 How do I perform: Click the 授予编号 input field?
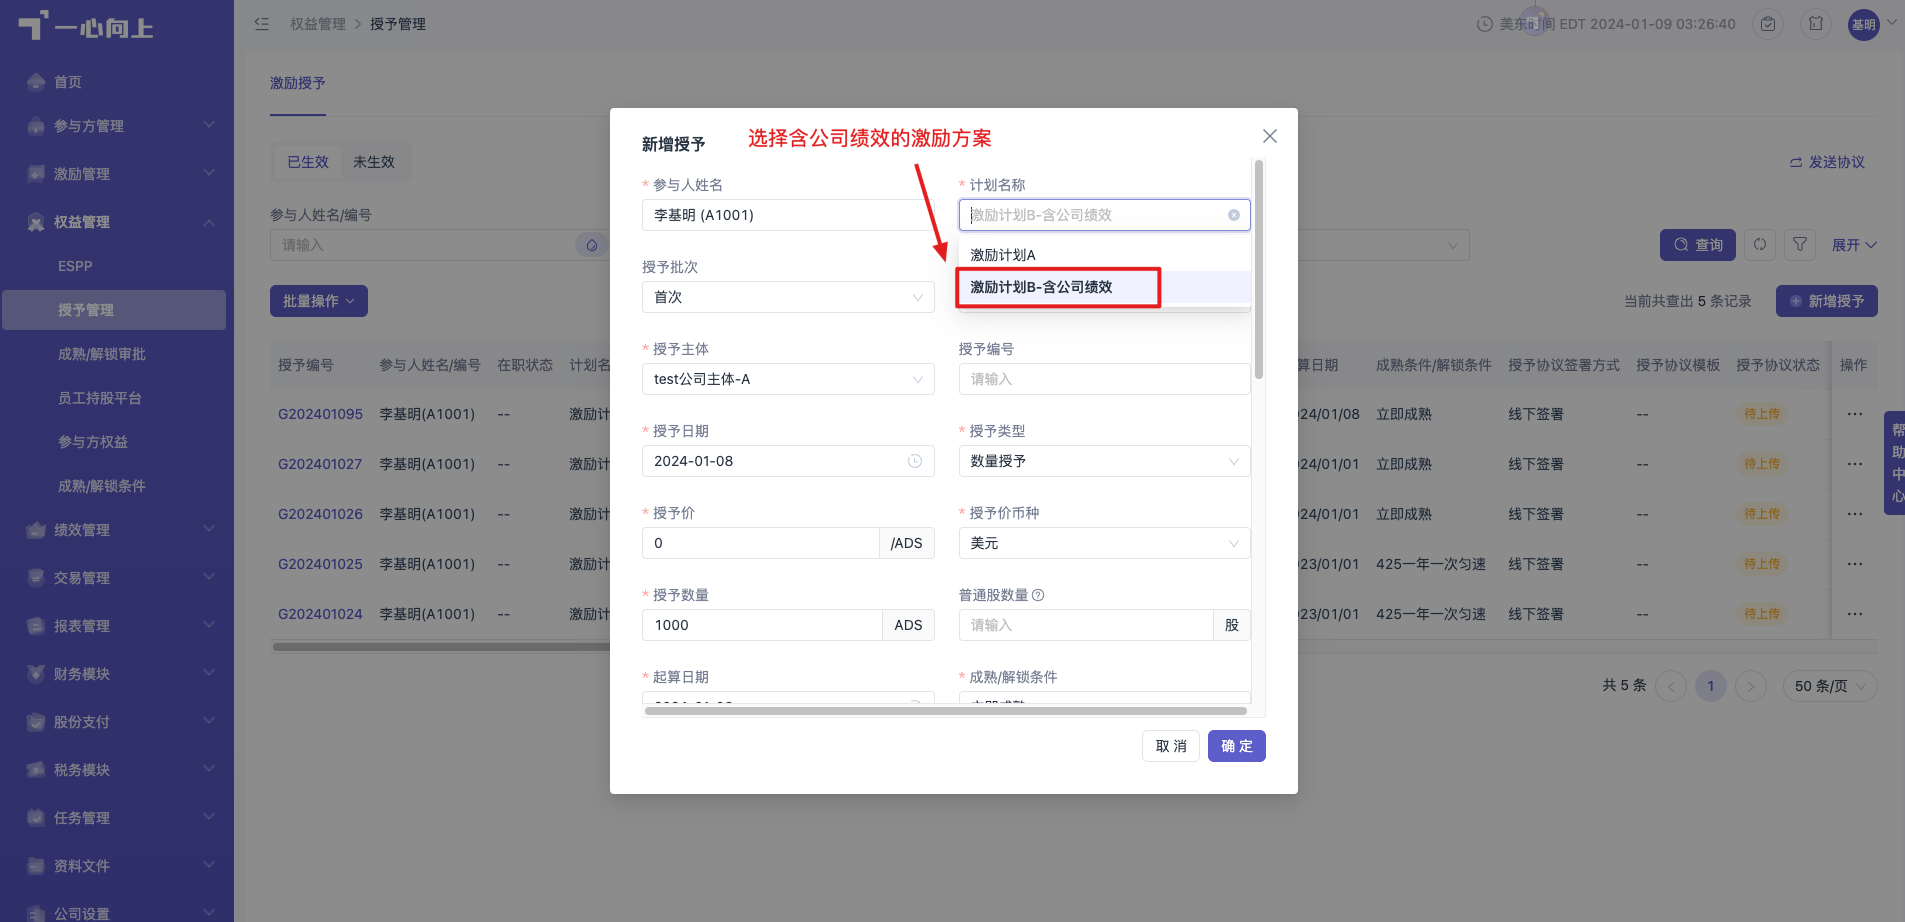pos(1104,379)
